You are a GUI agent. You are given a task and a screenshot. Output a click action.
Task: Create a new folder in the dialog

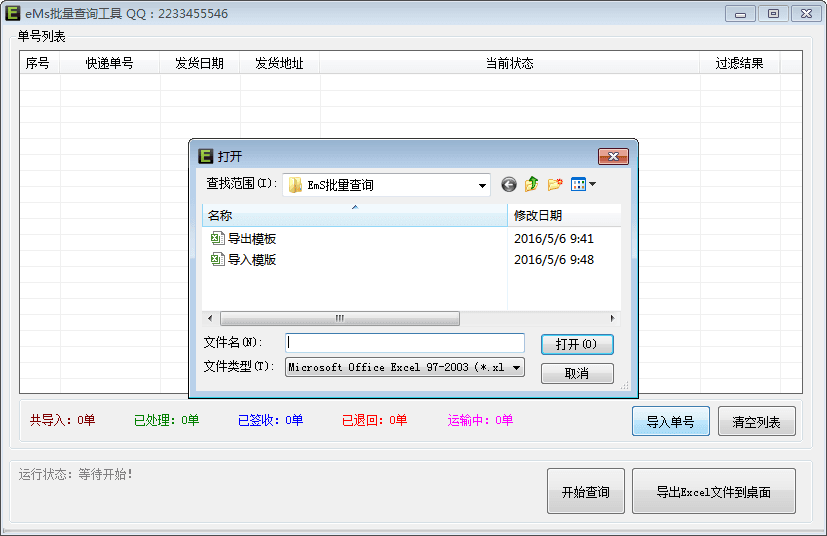(x=555, y=184)
